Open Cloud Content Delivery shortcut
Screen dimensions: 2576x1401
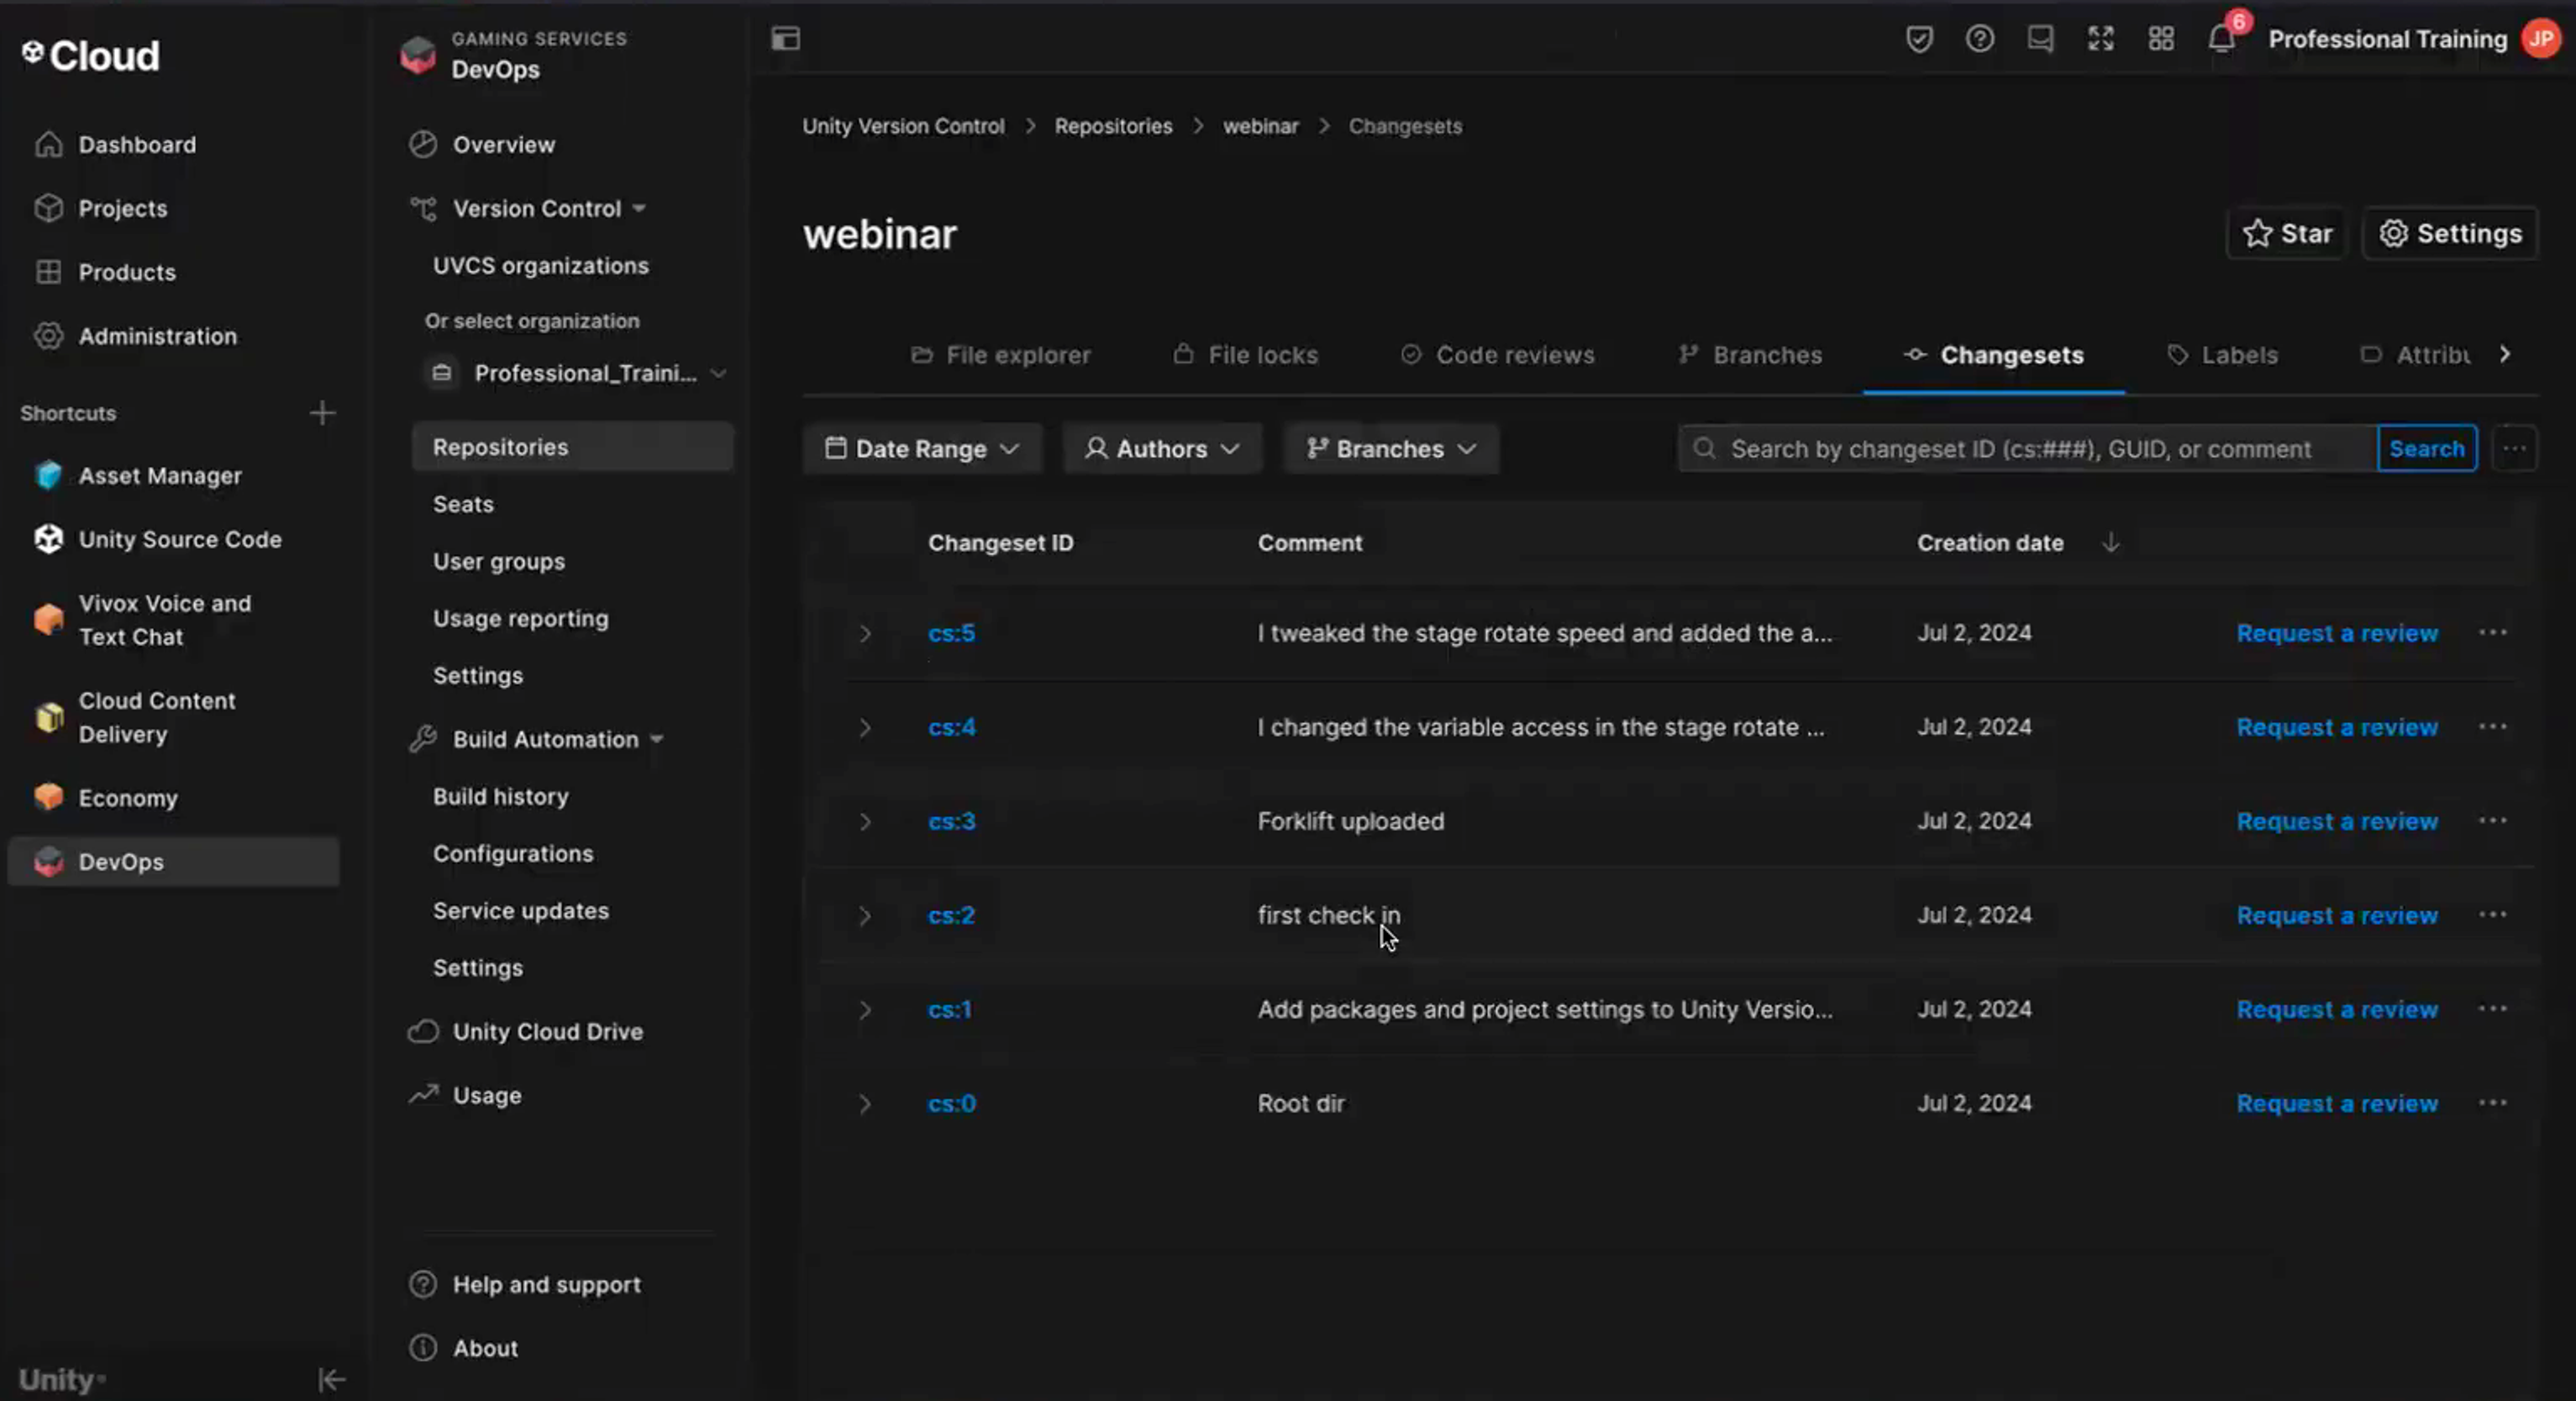(x=157, y=717)
